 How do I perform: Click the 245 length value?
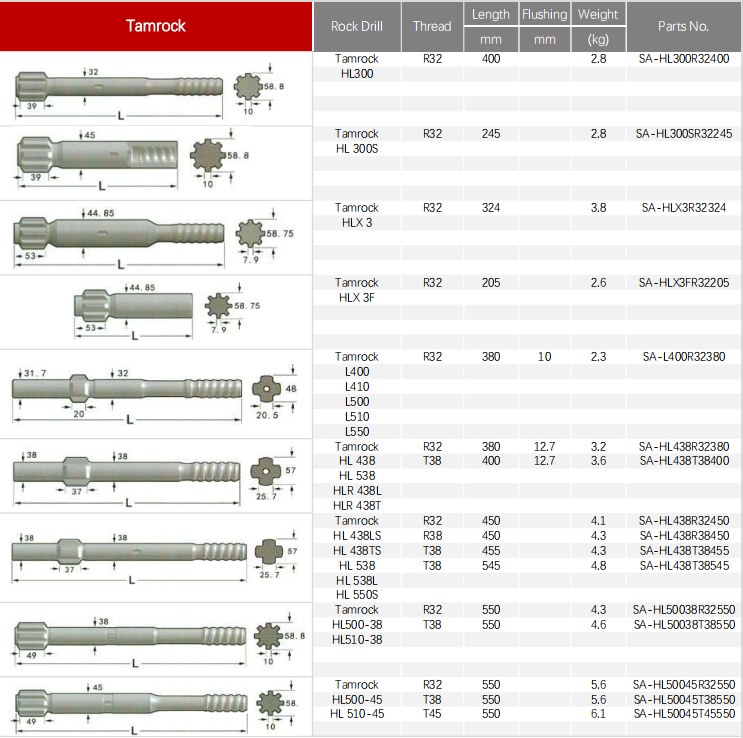pos(491,134)
